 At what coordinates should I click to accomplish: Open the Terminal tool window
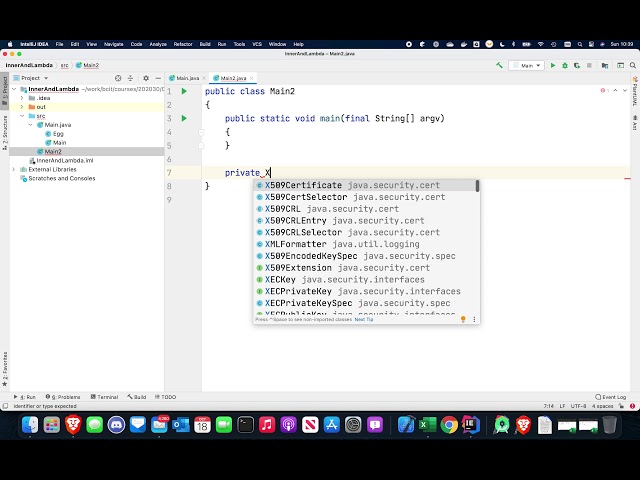[104, 397]
